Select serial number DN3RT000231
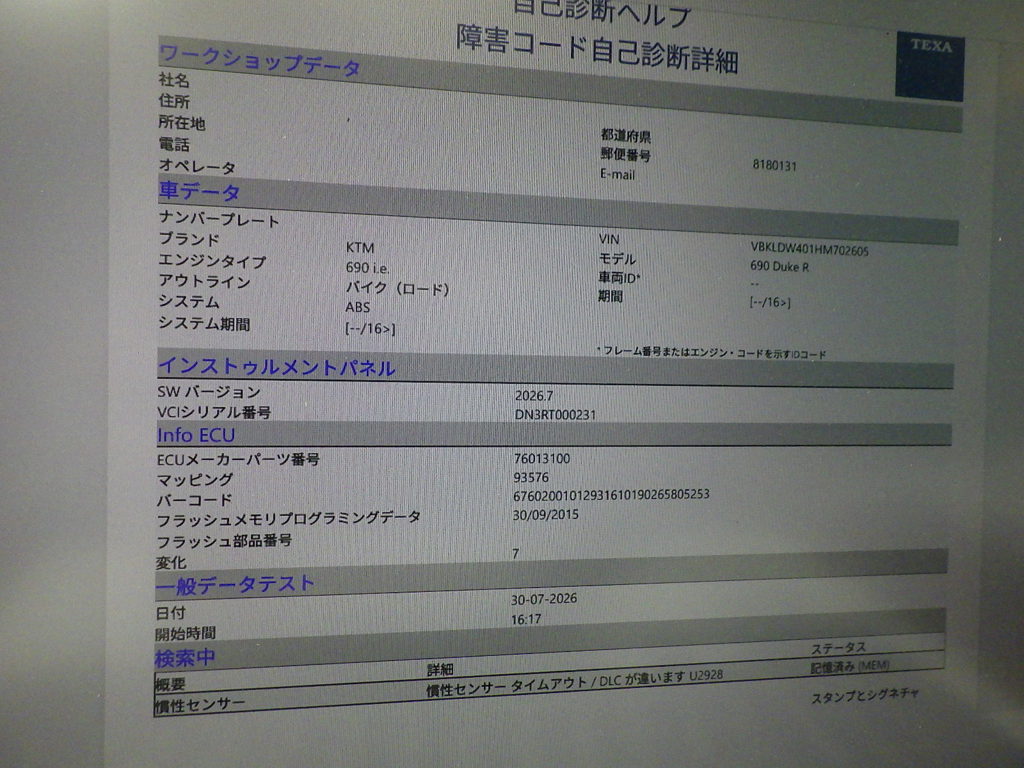 point(555,414)
